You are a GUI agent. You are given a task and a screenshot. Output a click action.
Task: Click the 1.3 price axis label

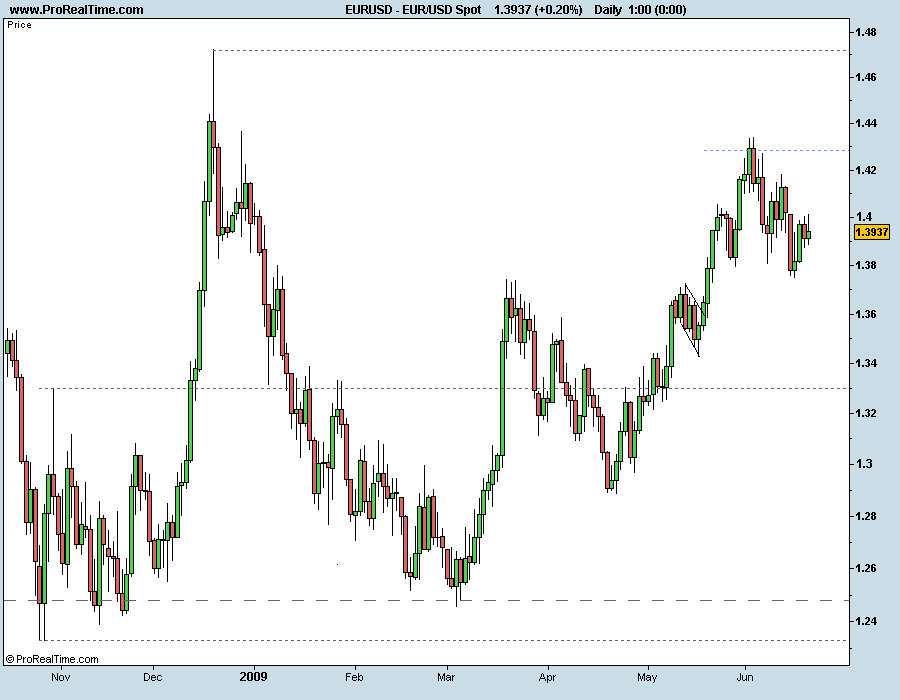pyautogui.click(x=864, y=464)
